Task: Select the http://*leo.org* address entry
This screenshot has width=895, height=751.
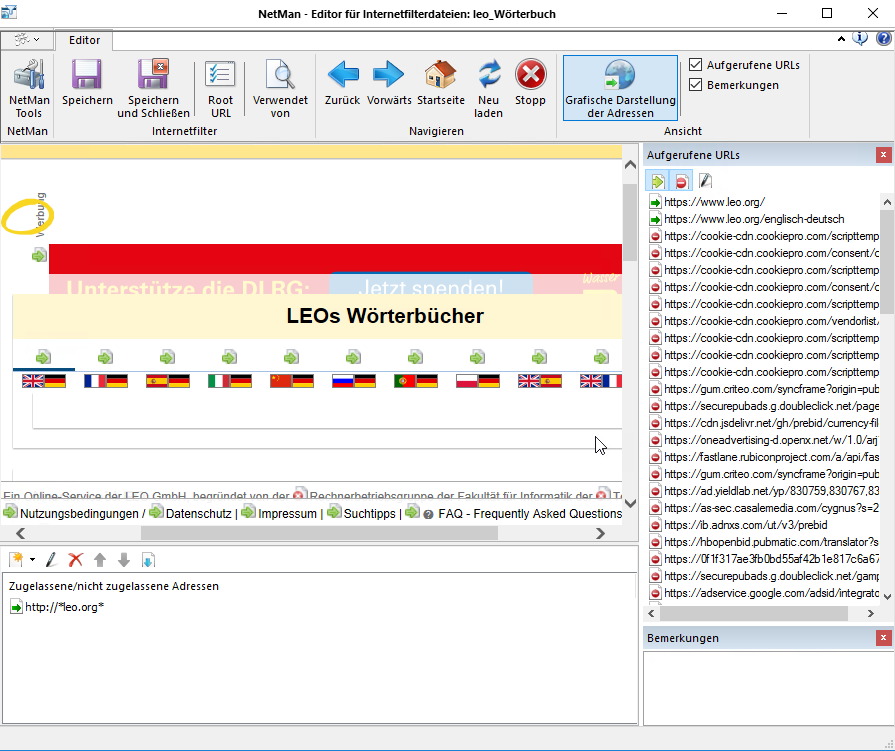Action: pyautogui.click(x=64, y=607)
